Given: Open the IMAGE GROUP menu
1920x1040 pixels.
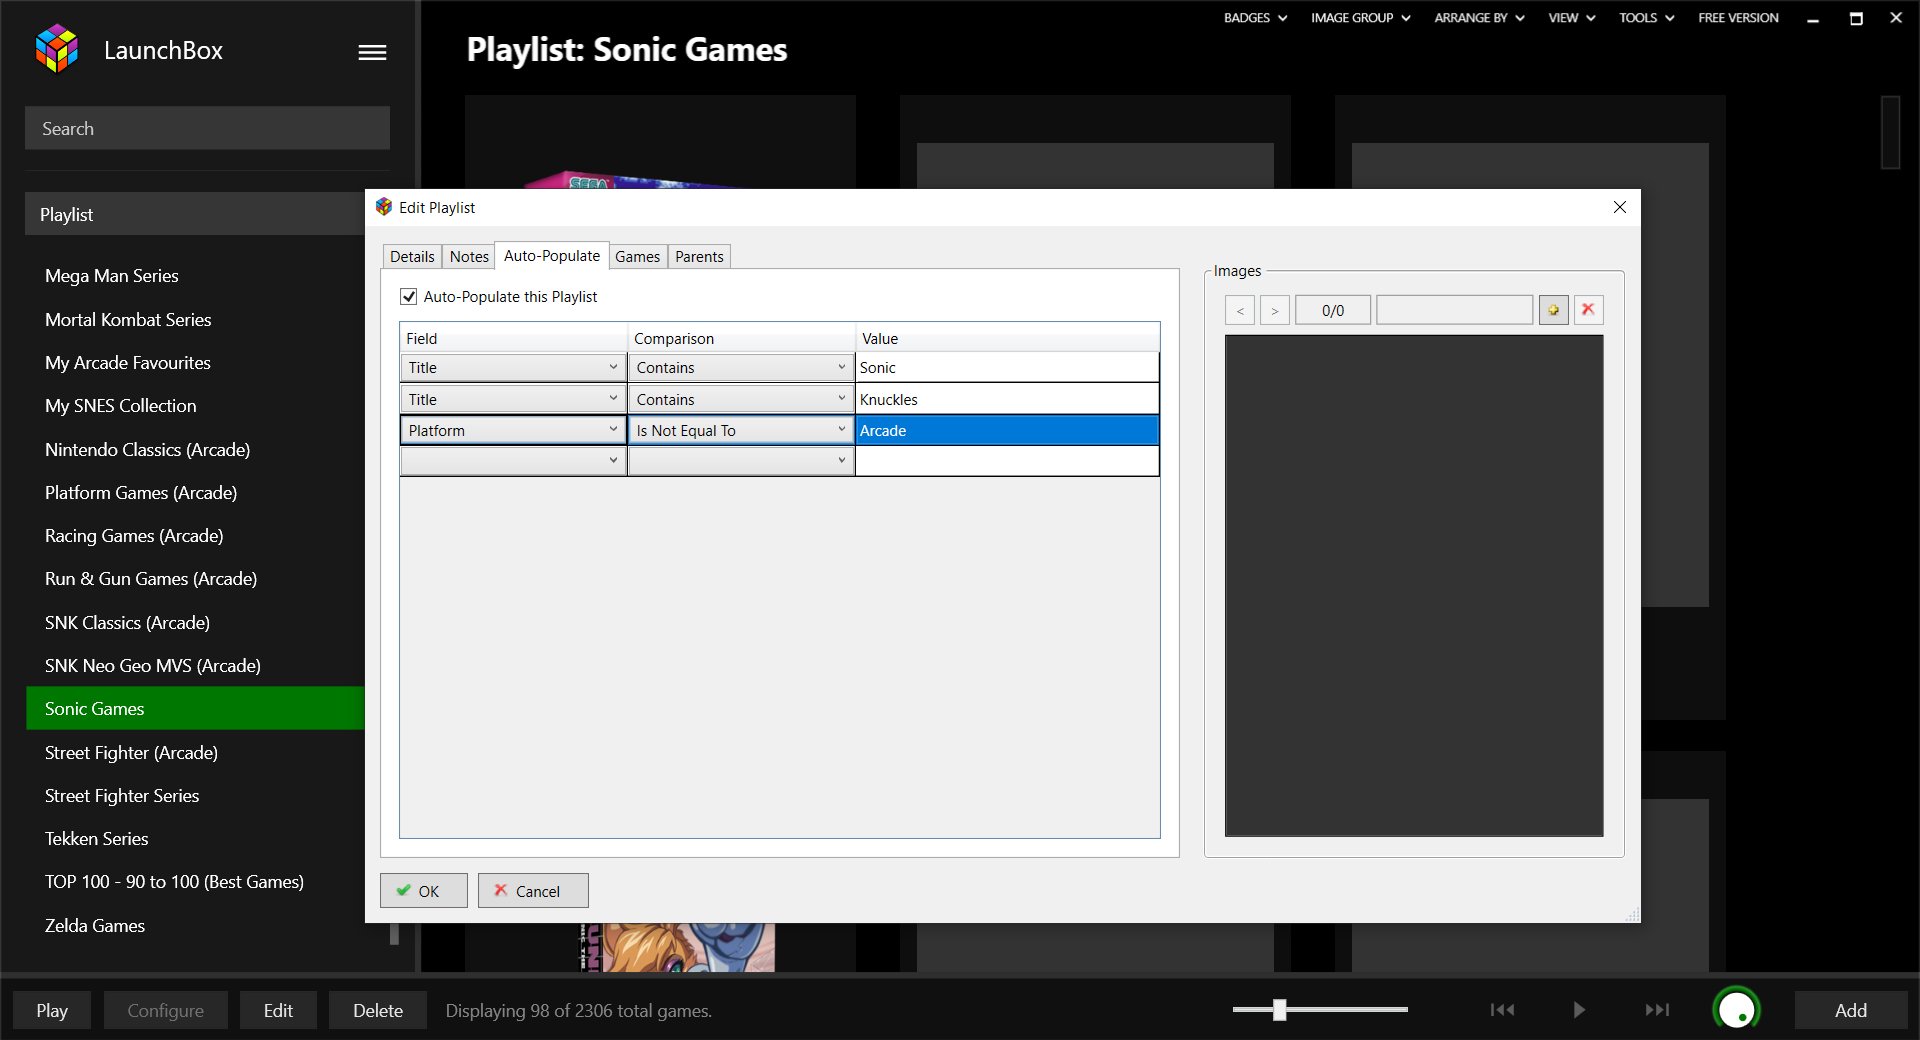Looking at the screenshot, I should coord(1360,18).
